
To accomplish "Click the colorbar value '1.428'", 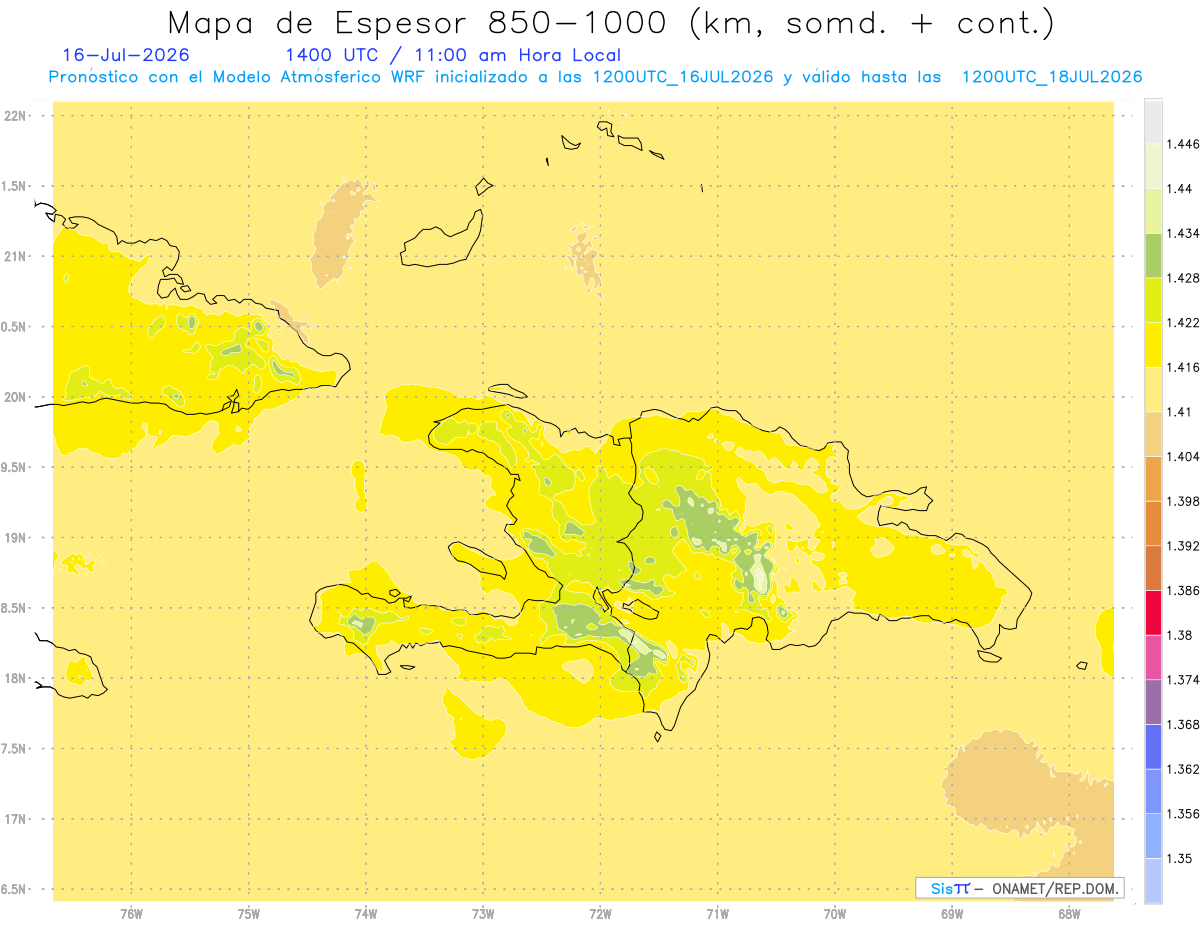I will point(1182,278).
